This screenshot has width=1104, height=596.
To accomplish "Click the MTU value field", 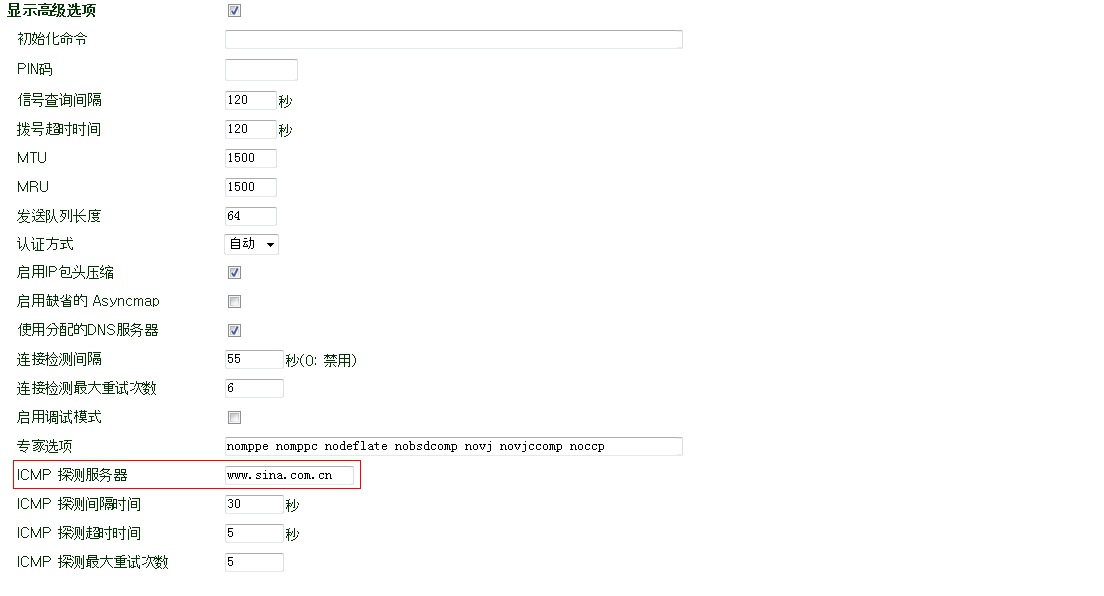I will [250, 158].
